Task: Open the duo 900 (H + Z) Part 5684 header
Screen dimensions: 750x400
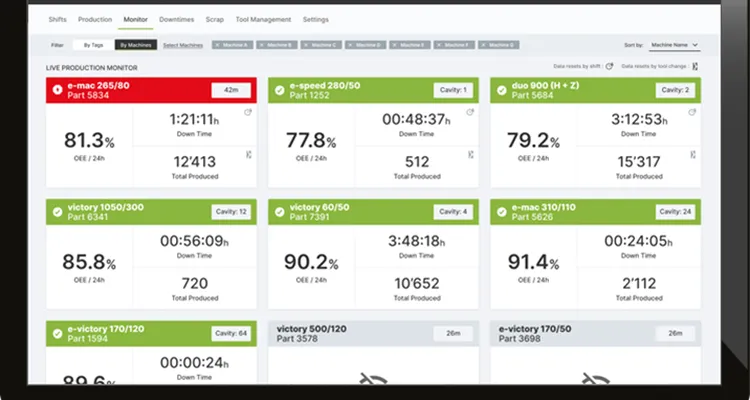Action: pos(596,90)
